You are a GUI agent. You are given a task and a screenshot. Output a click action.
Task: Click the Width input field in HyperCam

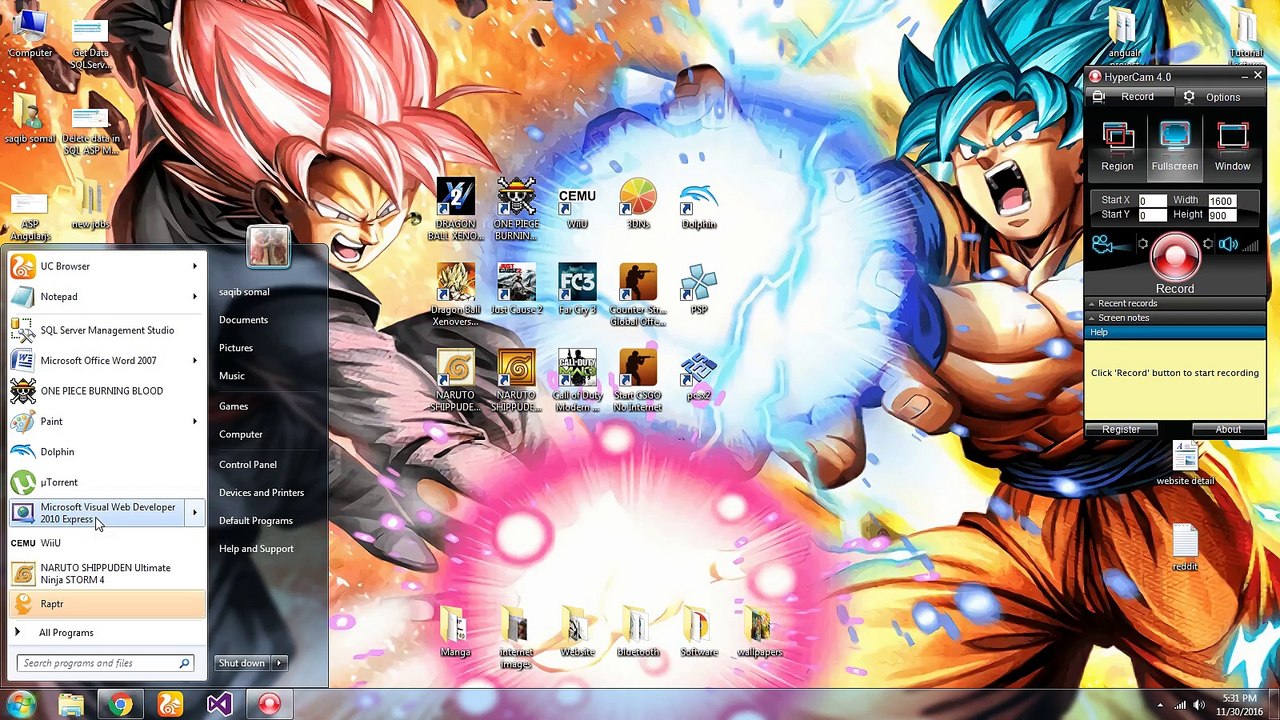(x=1221, y=200)
